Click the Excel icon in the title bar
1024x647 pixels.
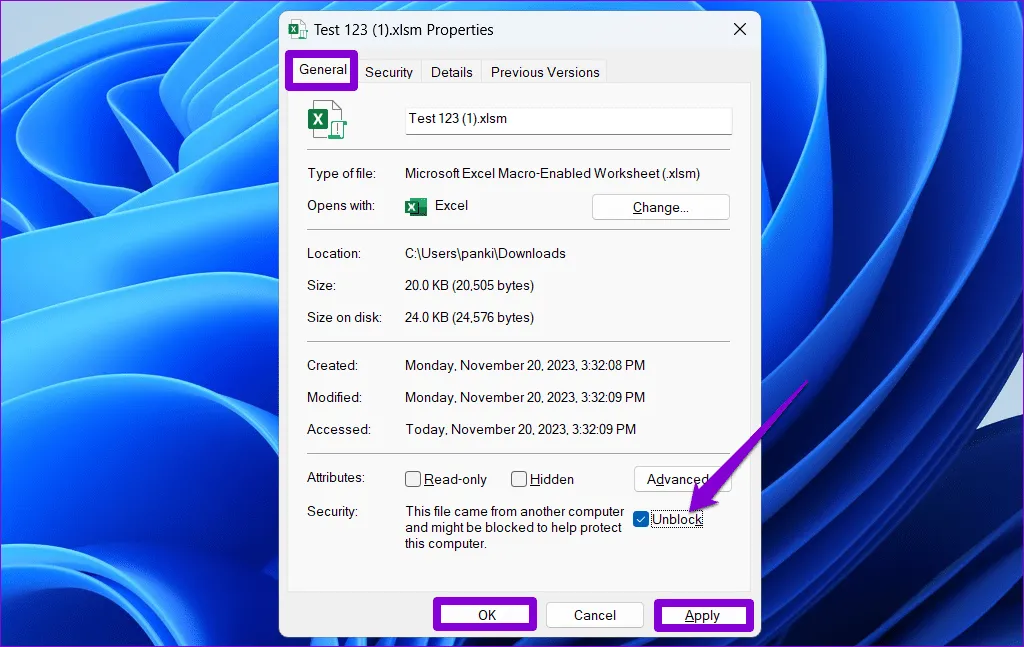click(298, 30)
